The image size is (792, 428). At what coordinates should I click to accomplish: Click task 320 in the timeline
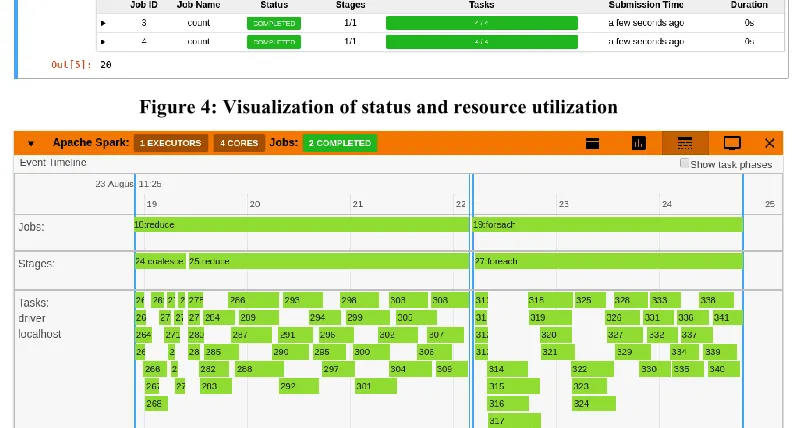[x=556, y=335]
